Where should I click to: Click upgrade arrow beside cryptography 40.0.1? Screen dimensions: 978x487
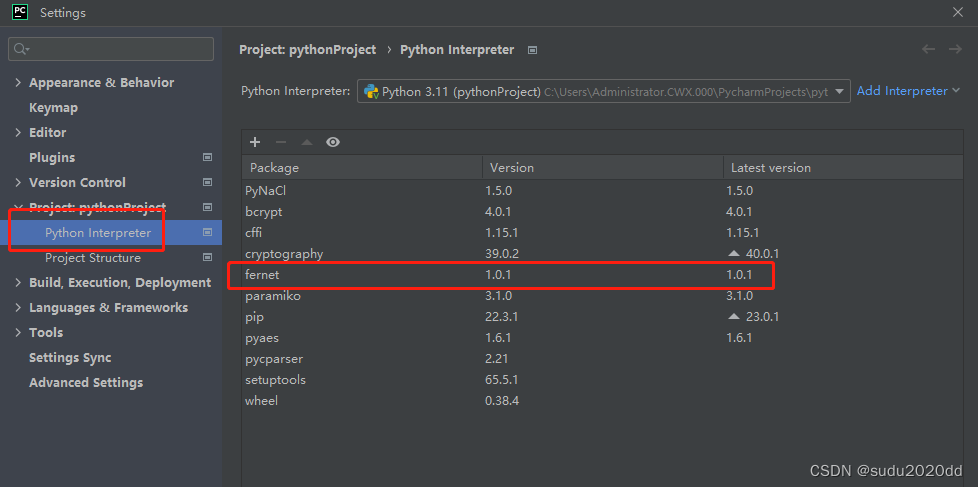[x=734, y=254]
